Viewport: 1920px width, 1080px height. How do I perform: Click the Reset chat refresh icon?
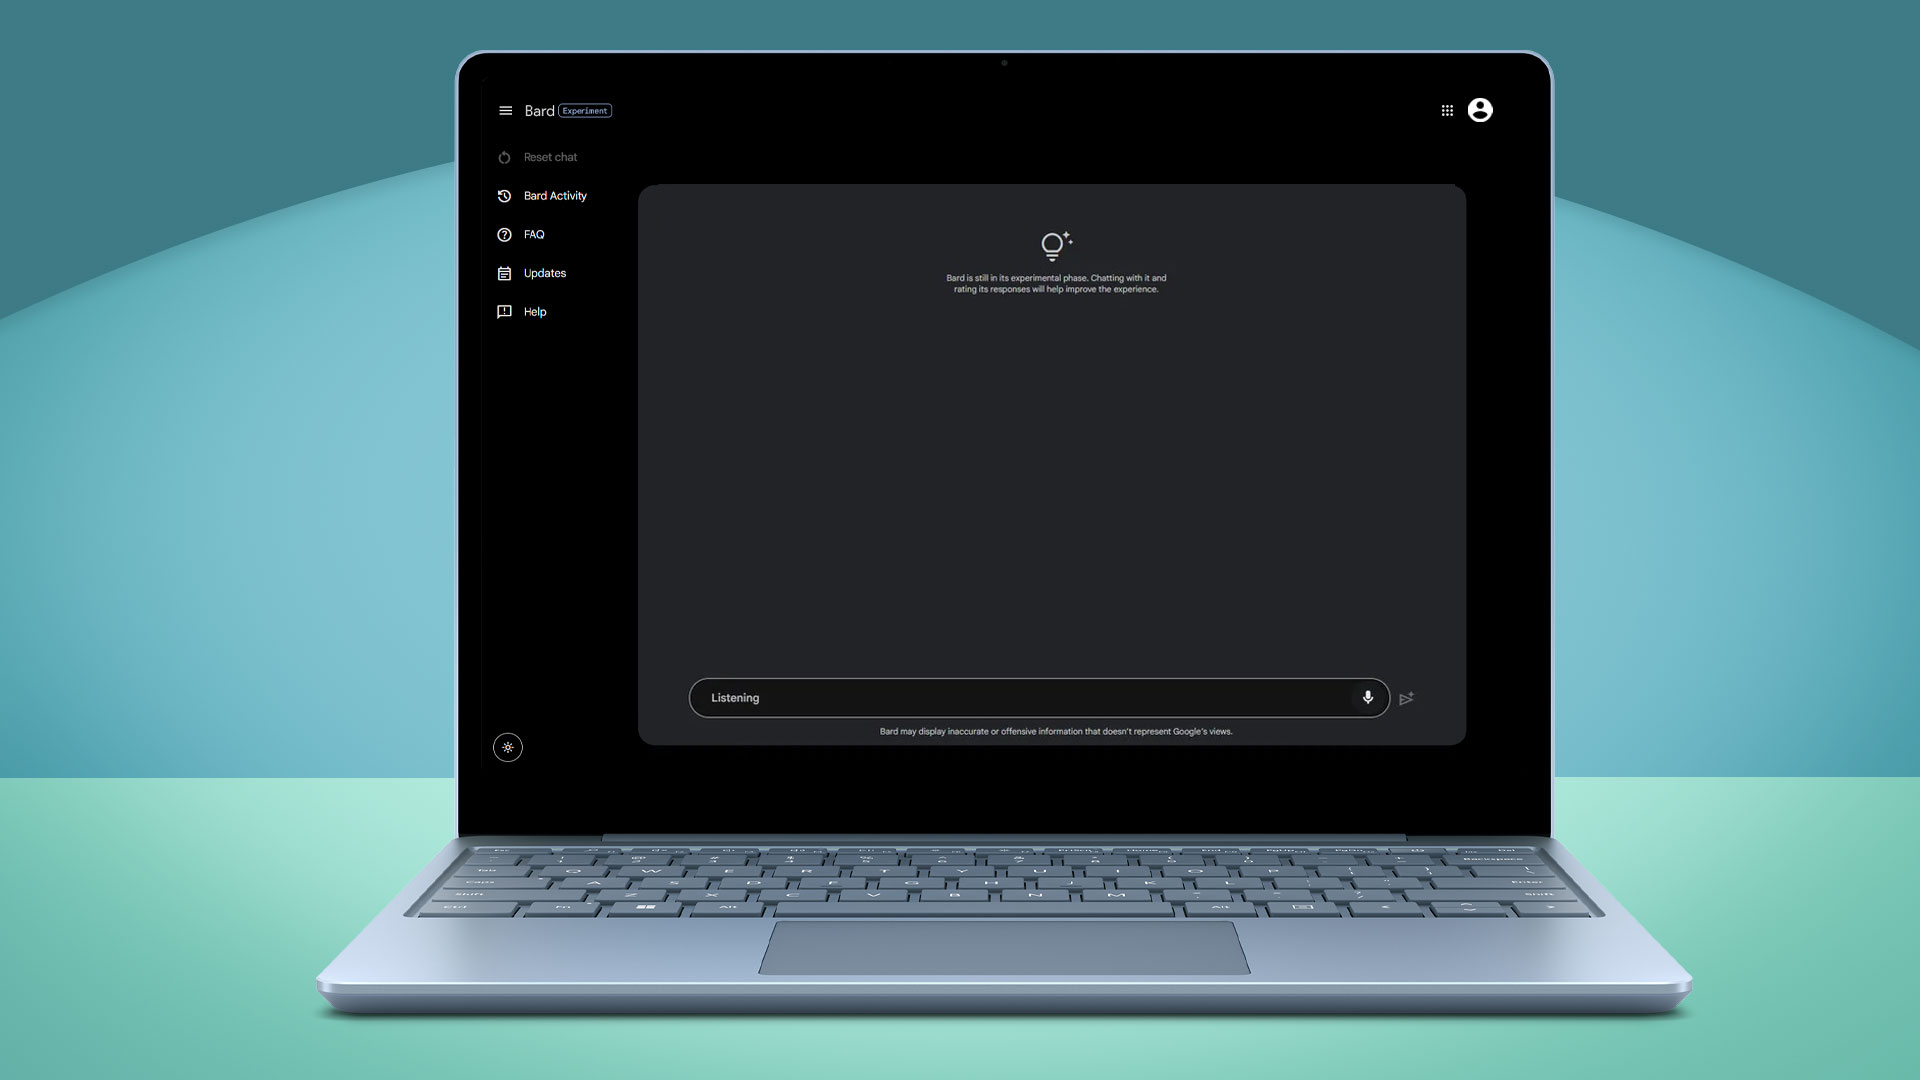click(x=505, y=157)
